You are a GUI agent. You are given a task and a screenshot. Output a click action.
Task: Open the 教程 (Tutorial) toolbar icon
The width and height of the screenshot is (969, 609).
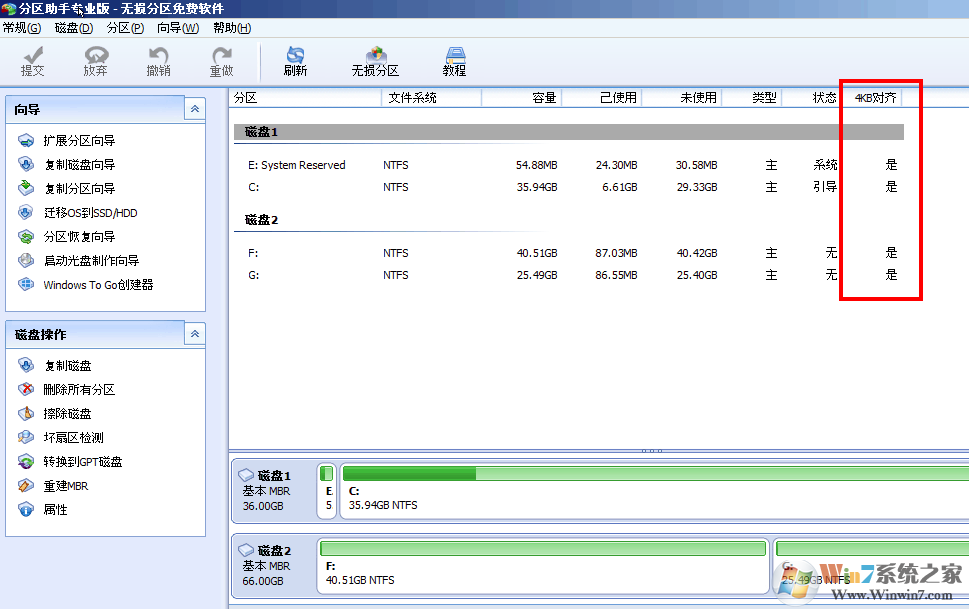[x=455, y=61]
